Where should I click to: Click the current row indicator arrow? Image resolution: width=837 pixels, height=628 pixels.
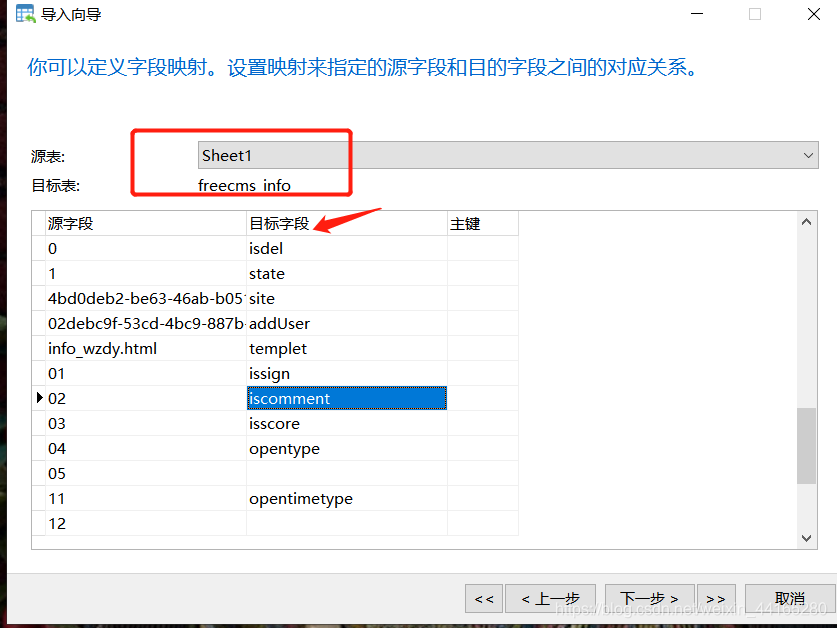(39, 398)
